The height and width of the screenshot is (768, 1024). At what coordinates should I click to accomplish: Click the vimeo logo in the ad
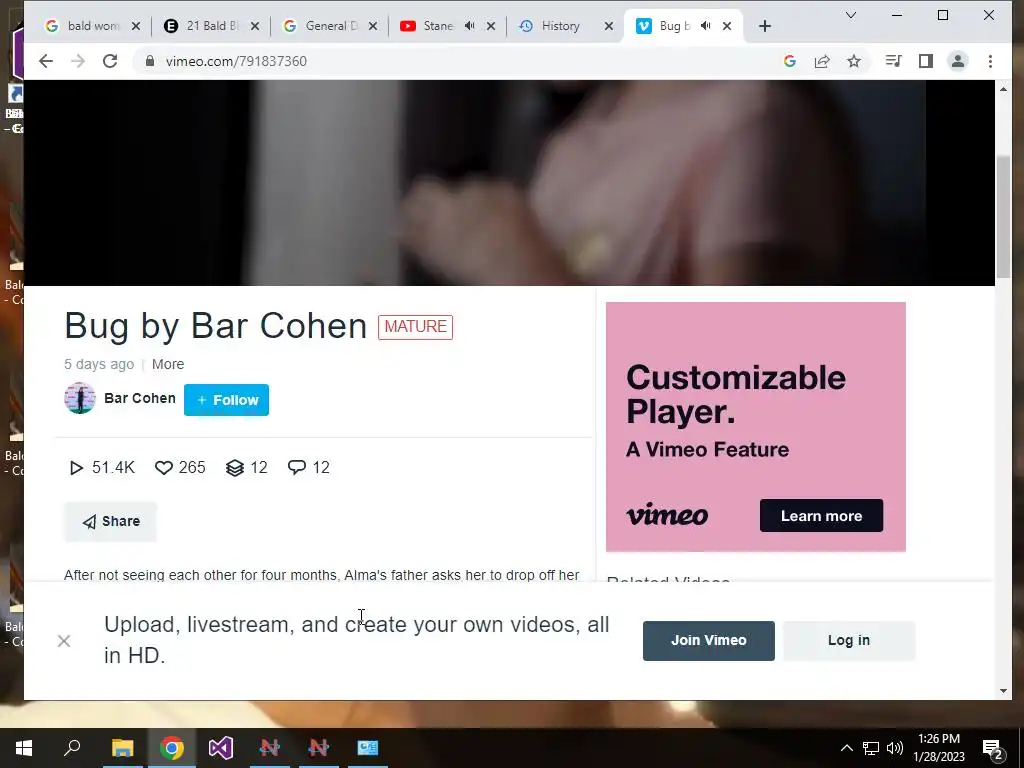(x=667, y=515)
